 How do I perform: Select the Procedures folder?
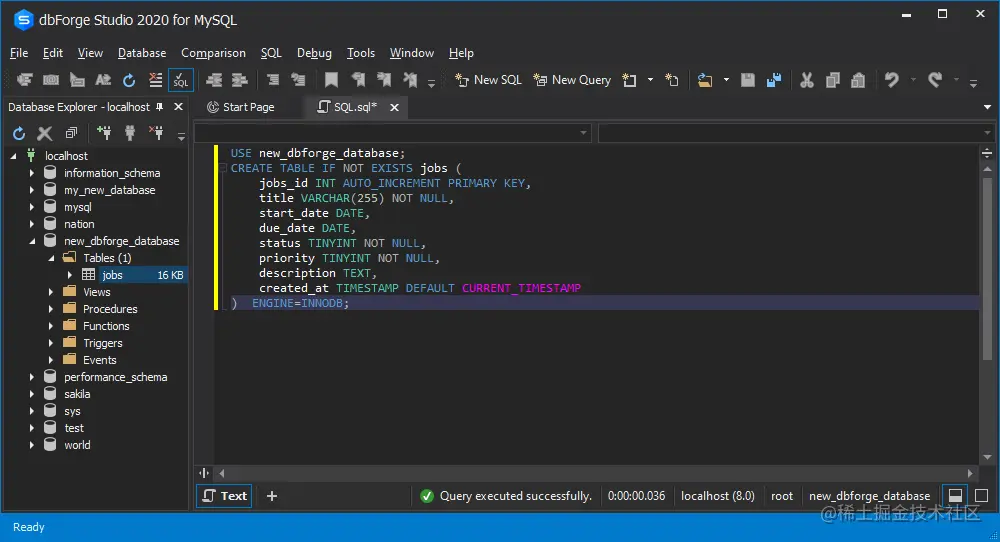pos(110,309)
